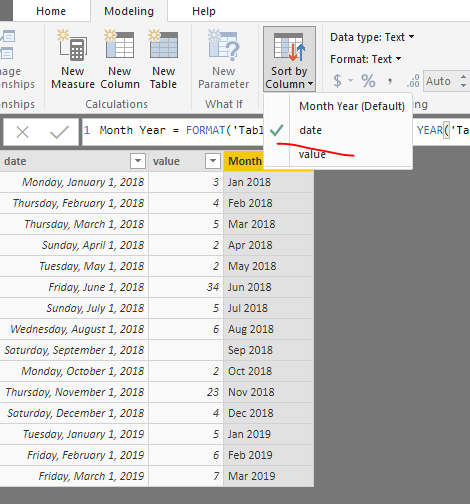
Task: Open the Format: Text dropdown
Action: point(366,59)
